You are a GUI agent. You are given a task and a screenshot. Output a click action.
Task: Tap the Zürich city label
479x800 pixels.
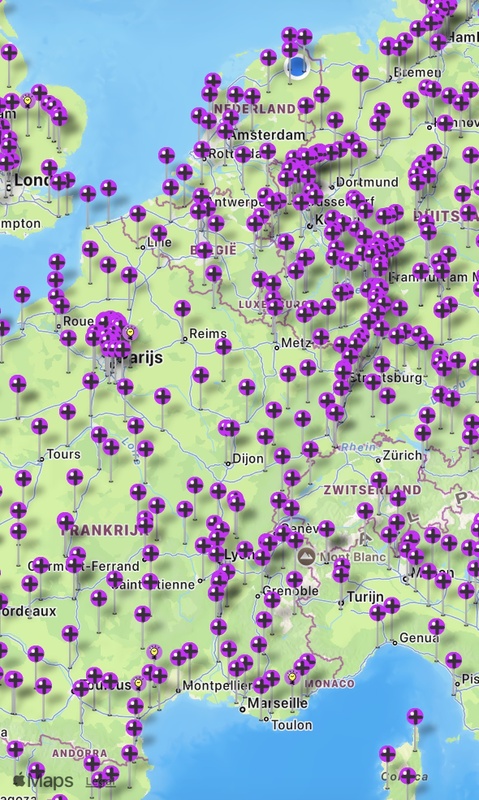pos(402,455)
